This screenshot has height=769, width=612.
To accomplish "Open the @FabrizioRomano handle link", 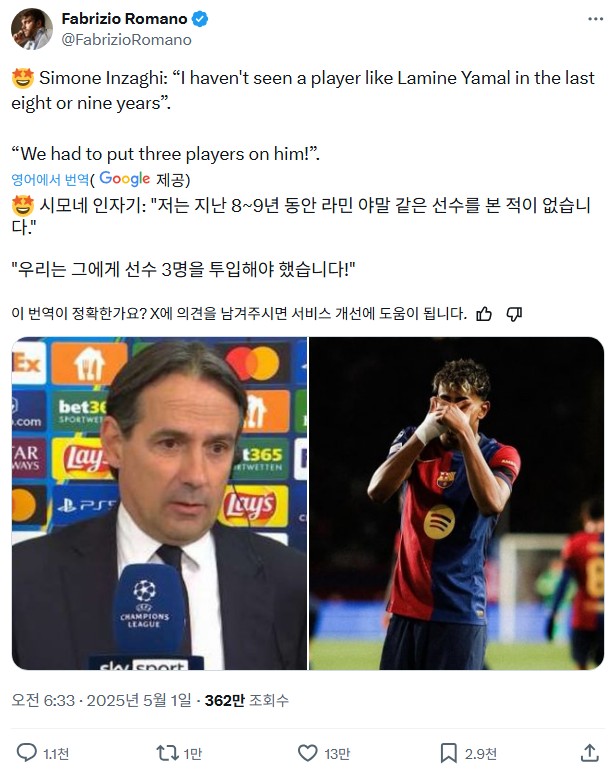I will click(126, 40).
